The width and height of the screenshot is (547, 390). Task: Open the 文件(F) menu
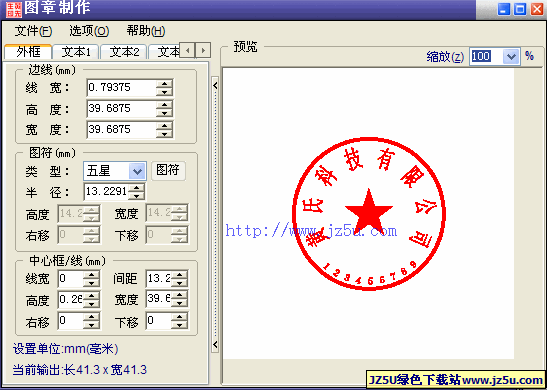pos(33,31)
